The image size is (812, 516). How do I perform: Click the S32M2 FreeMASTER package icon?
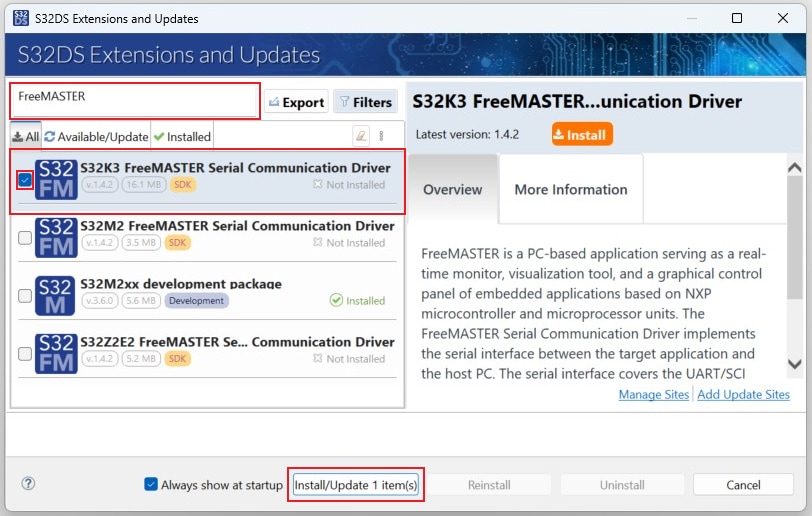[x=56, y=238]
